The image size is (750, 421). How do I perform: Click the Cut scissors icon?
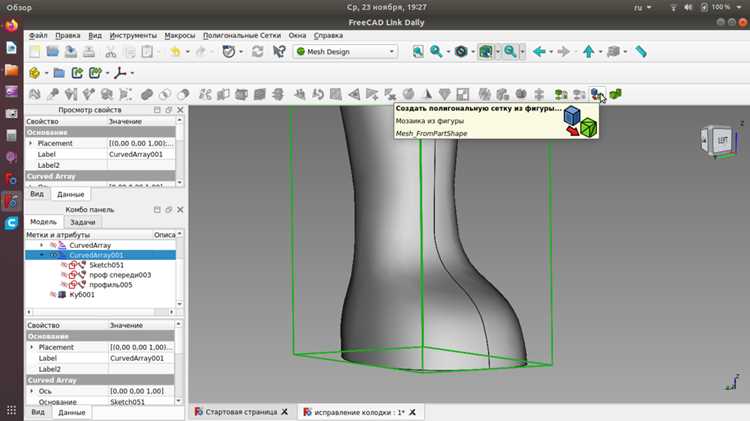(x=110, y=52)
